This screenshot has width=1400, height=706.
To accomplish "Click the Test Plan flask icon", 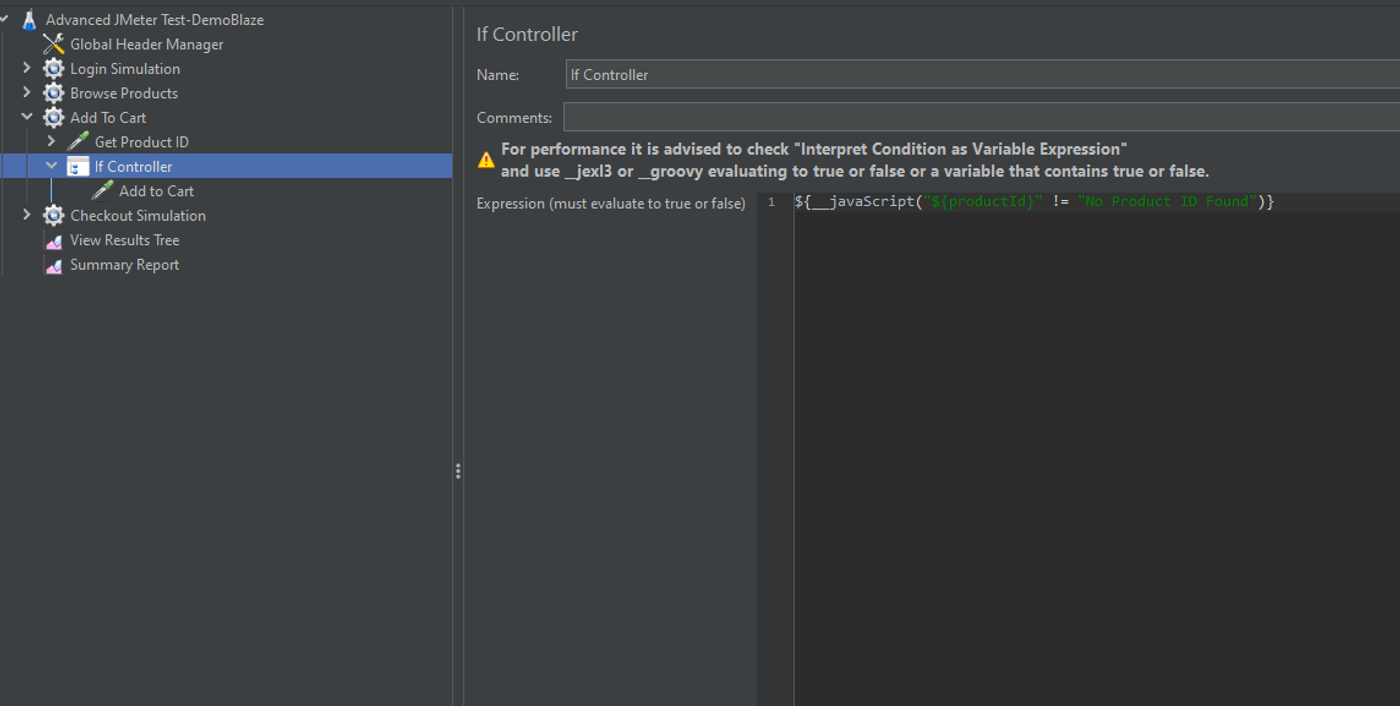I will tap(29, 19).
